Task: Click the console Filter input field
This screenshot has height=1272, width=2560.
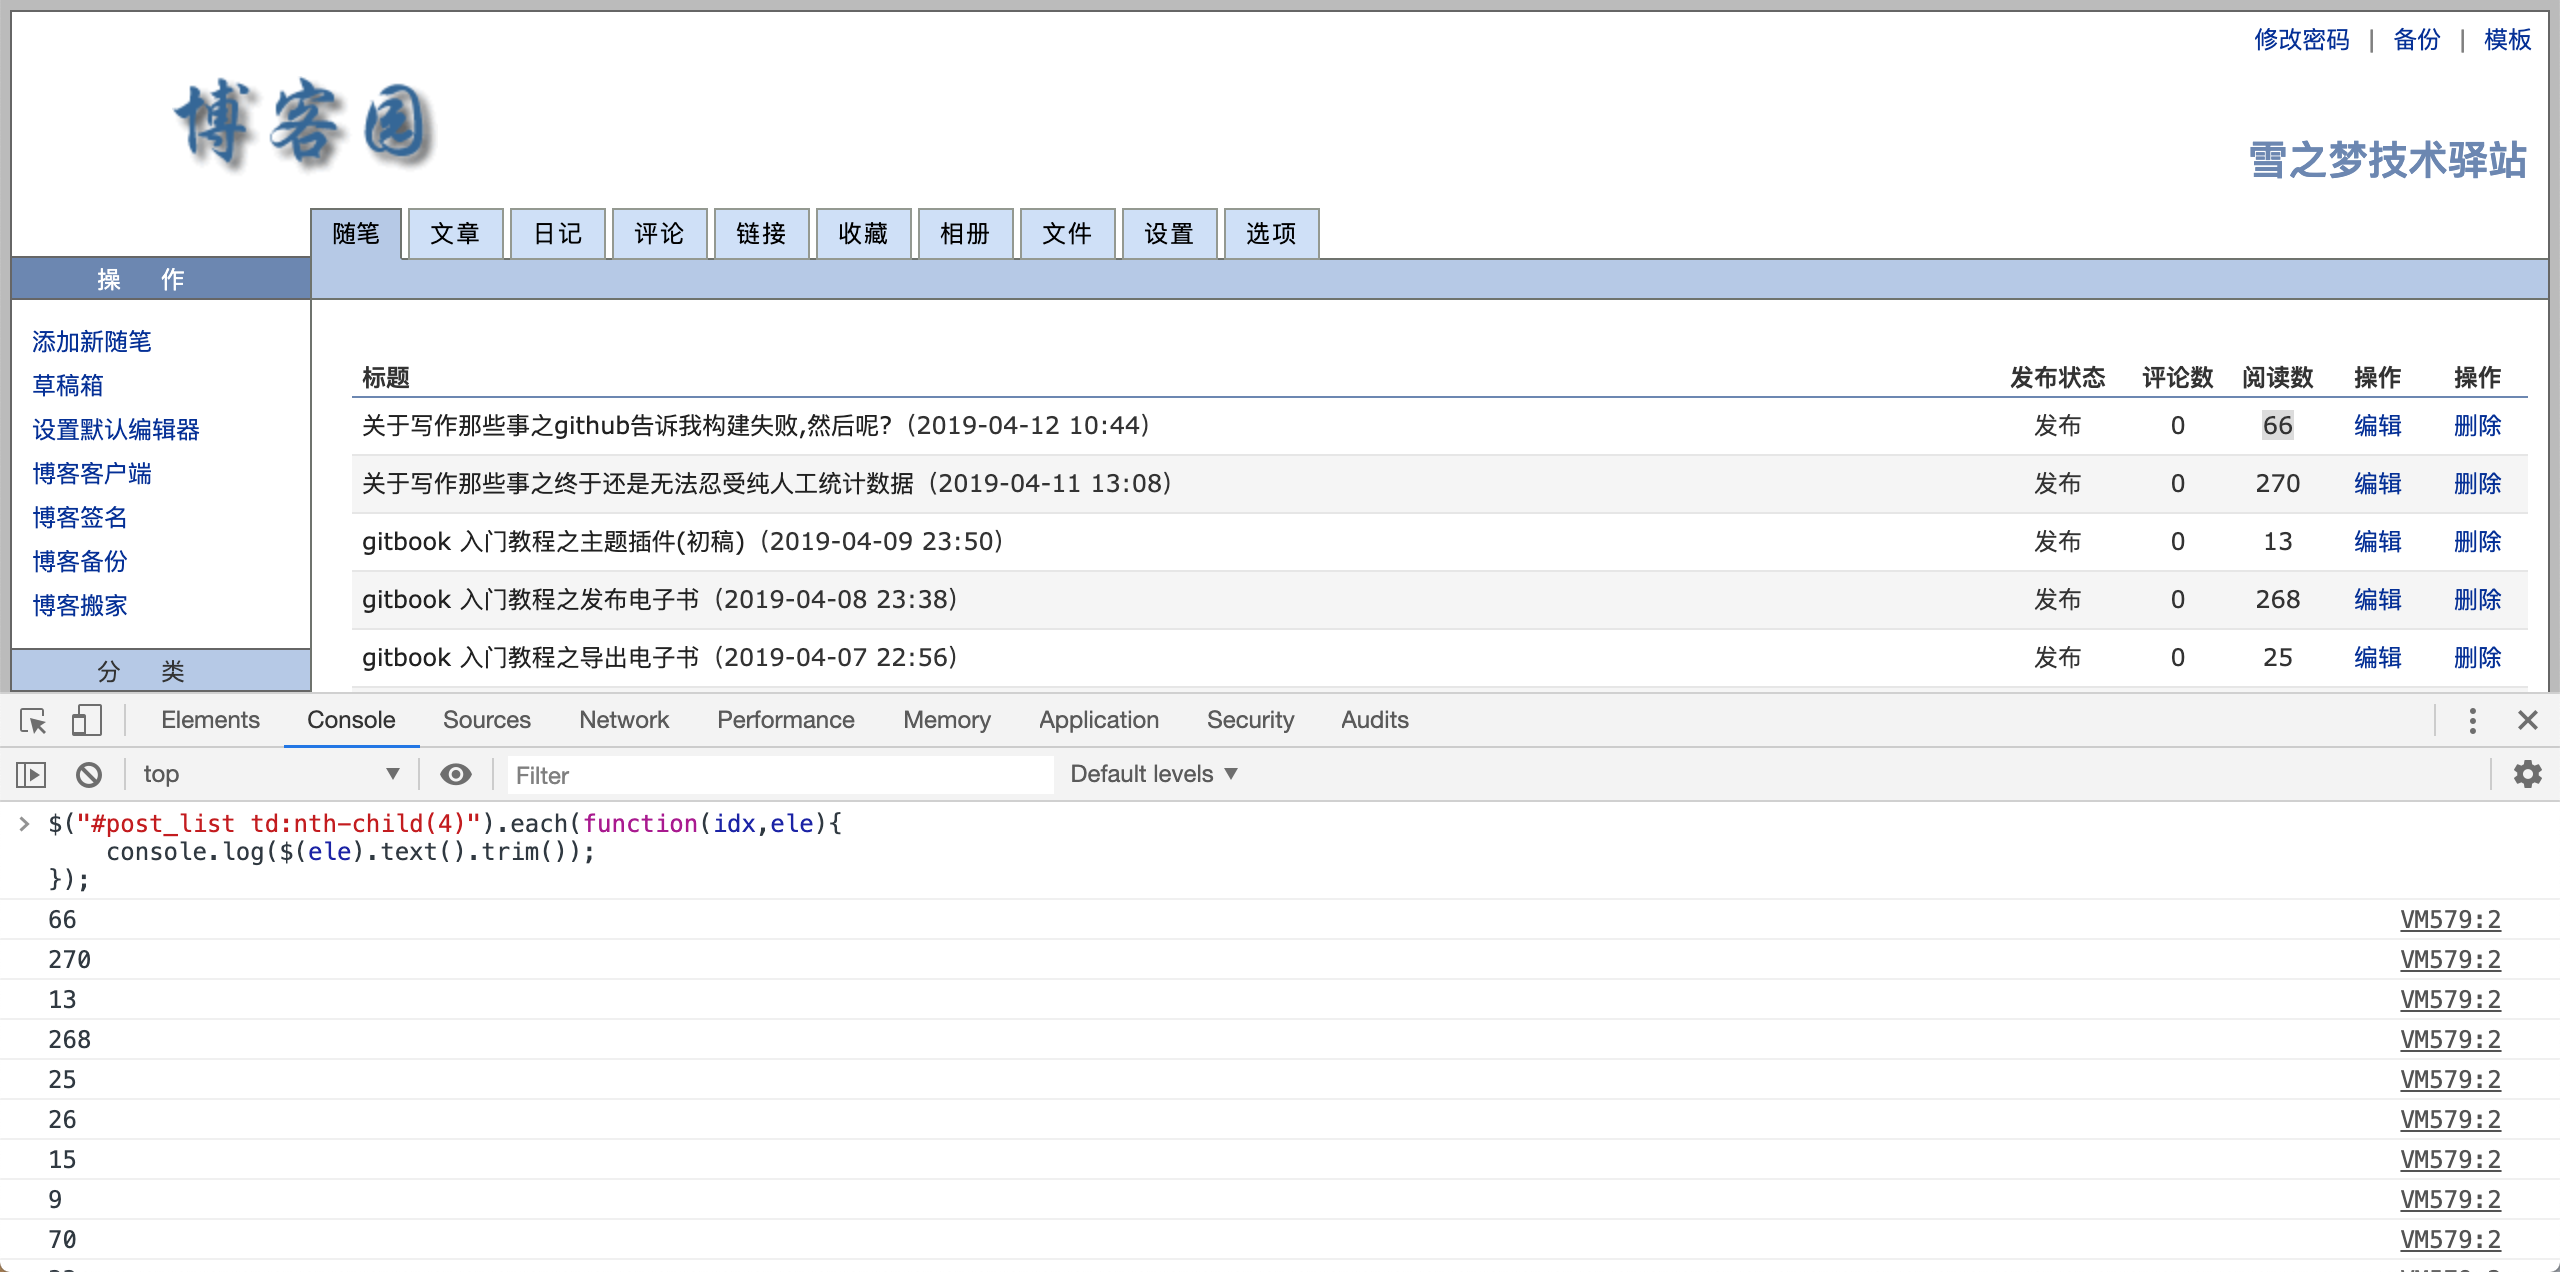Action: pos(780,775)
